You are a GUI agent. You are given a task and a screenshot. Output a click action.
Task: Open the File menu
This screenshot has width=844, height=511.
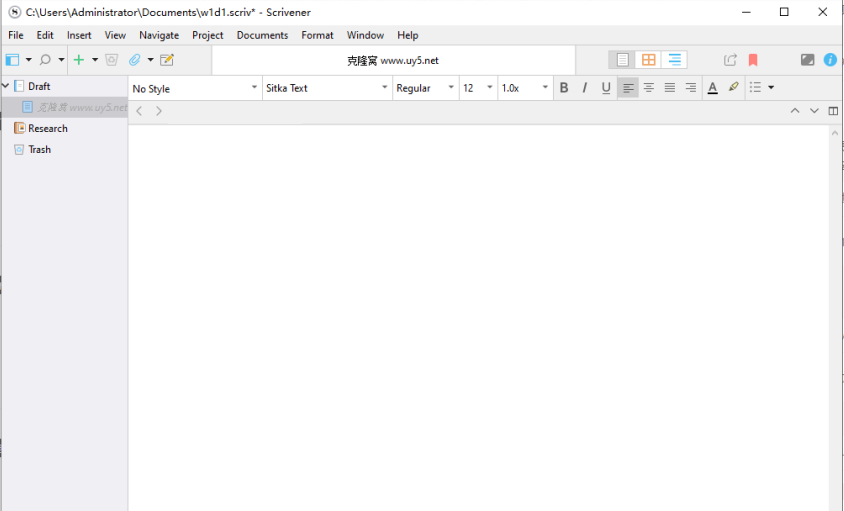[x=16, y=35]
